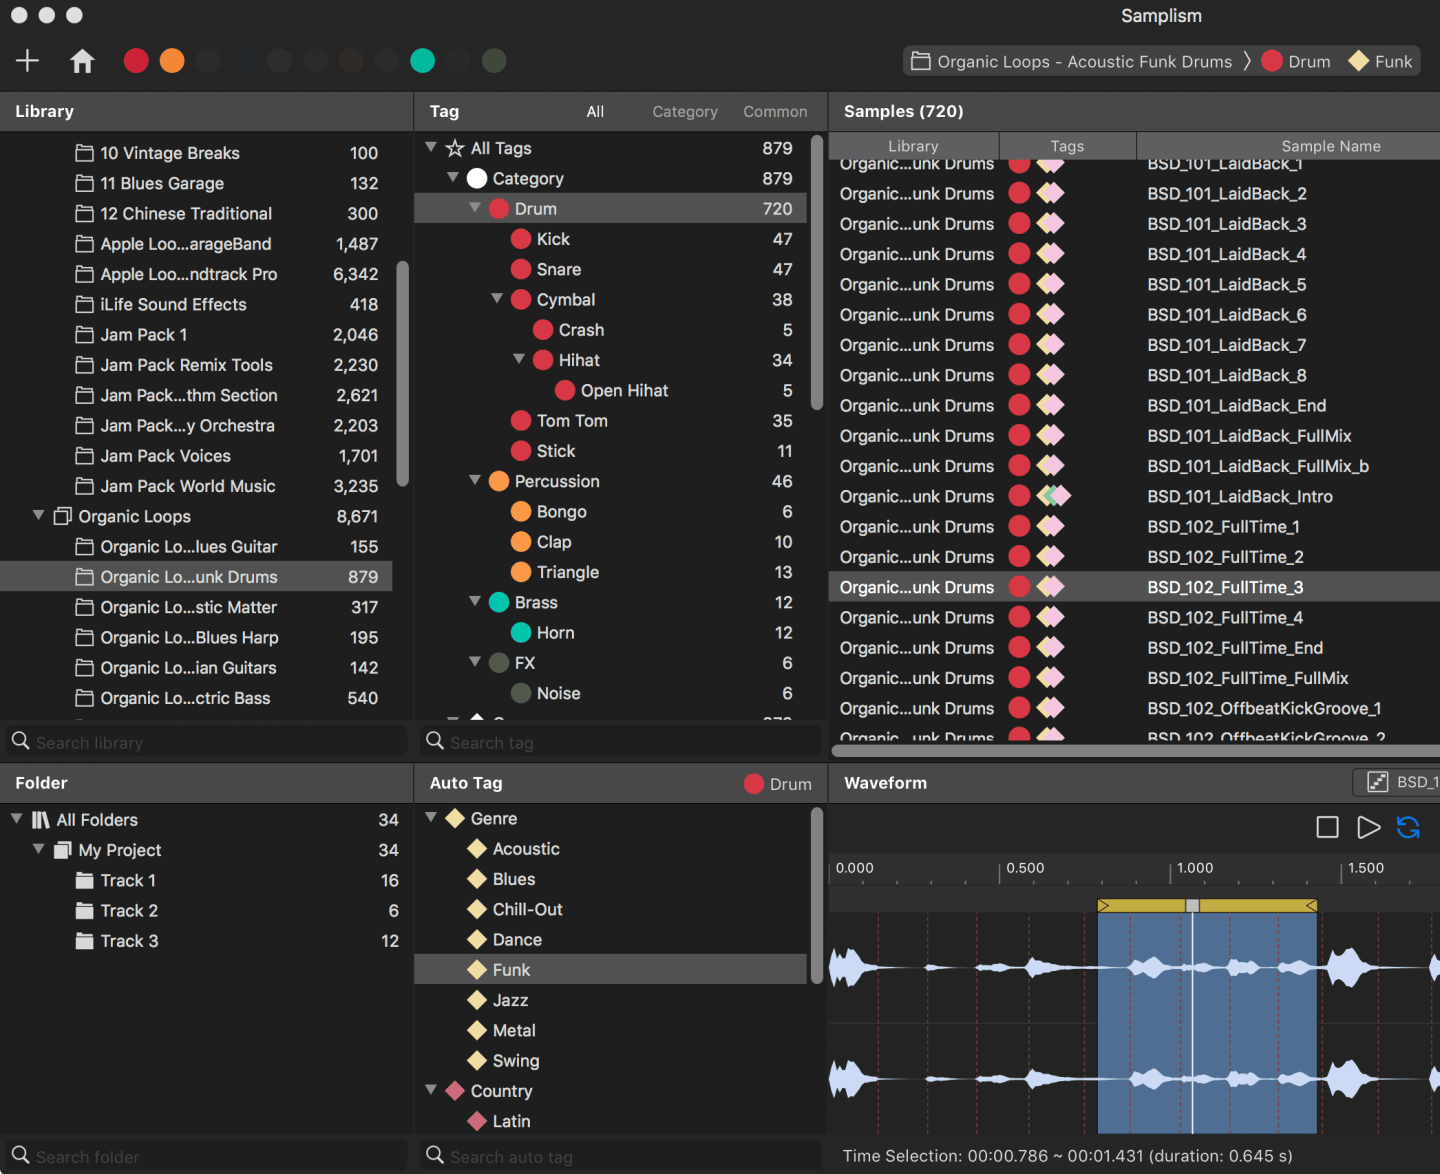Collapse the Genre auto tag group
The height and width of the screenshot is (1174, 1440).
coord(432,818)
